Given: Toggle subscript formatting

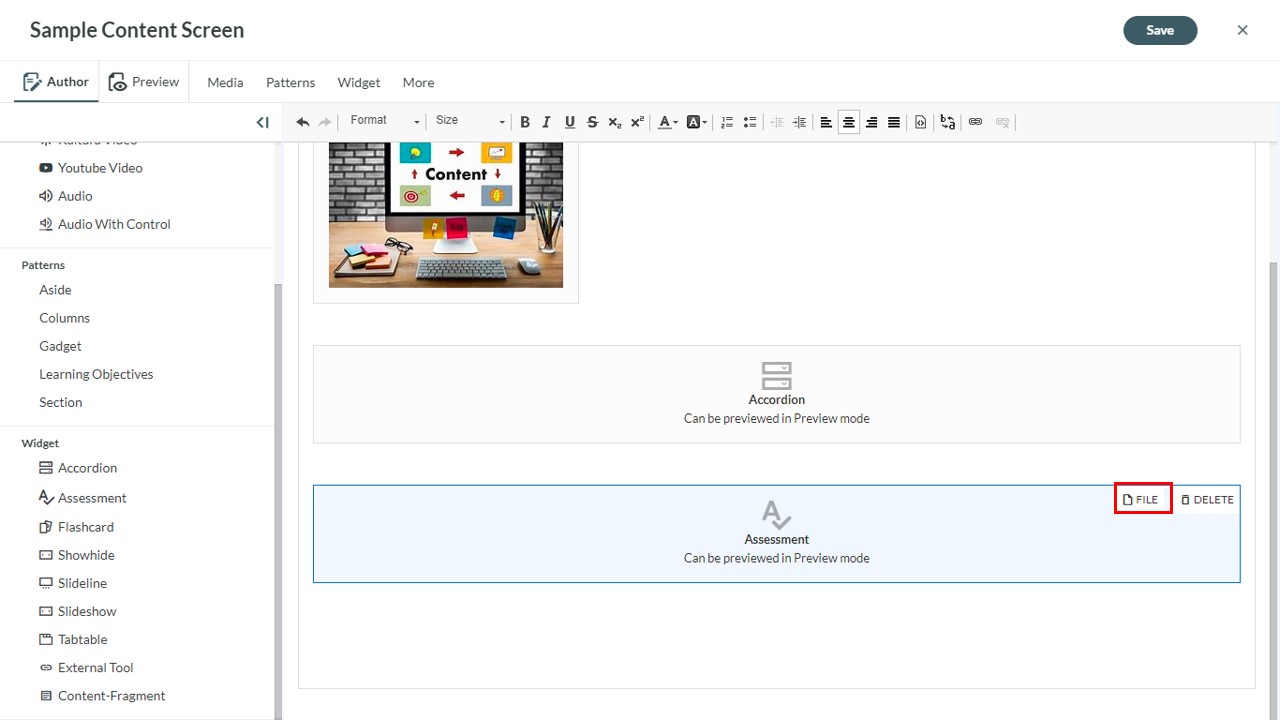Looking at the screenshot, I should (615, 122).
